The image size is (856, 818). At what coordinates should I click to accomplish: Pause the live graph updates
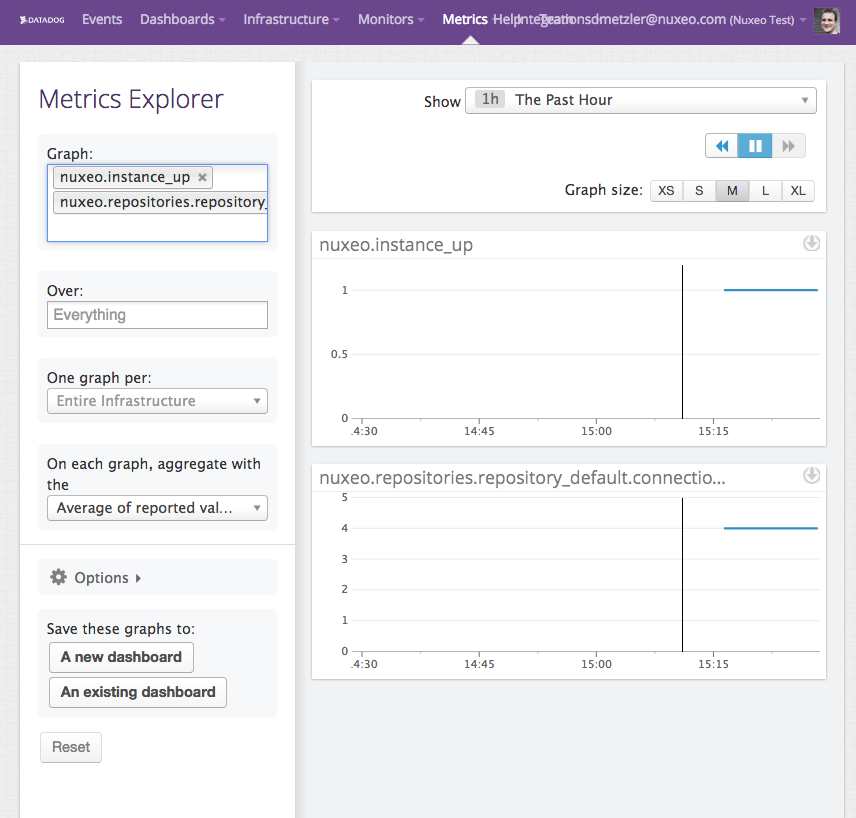pos(755,146)
